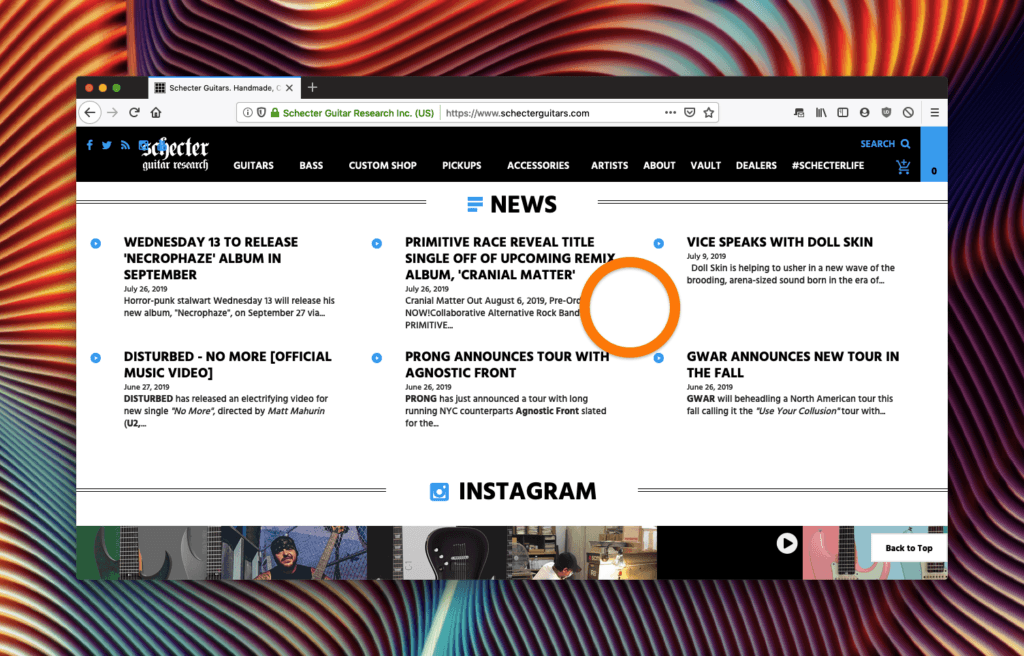1024x656 pixels.
Task: Click the INSTAGRAM section heading
Action: 527,491
